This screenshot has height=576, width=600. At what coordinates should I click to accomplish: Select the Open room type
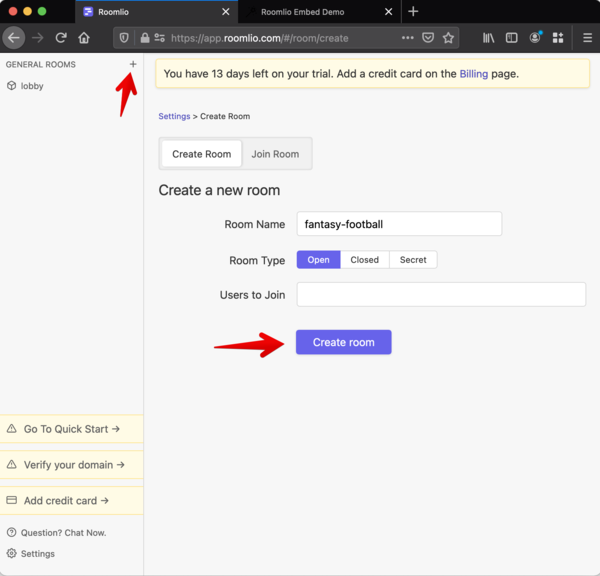[318, 260]
